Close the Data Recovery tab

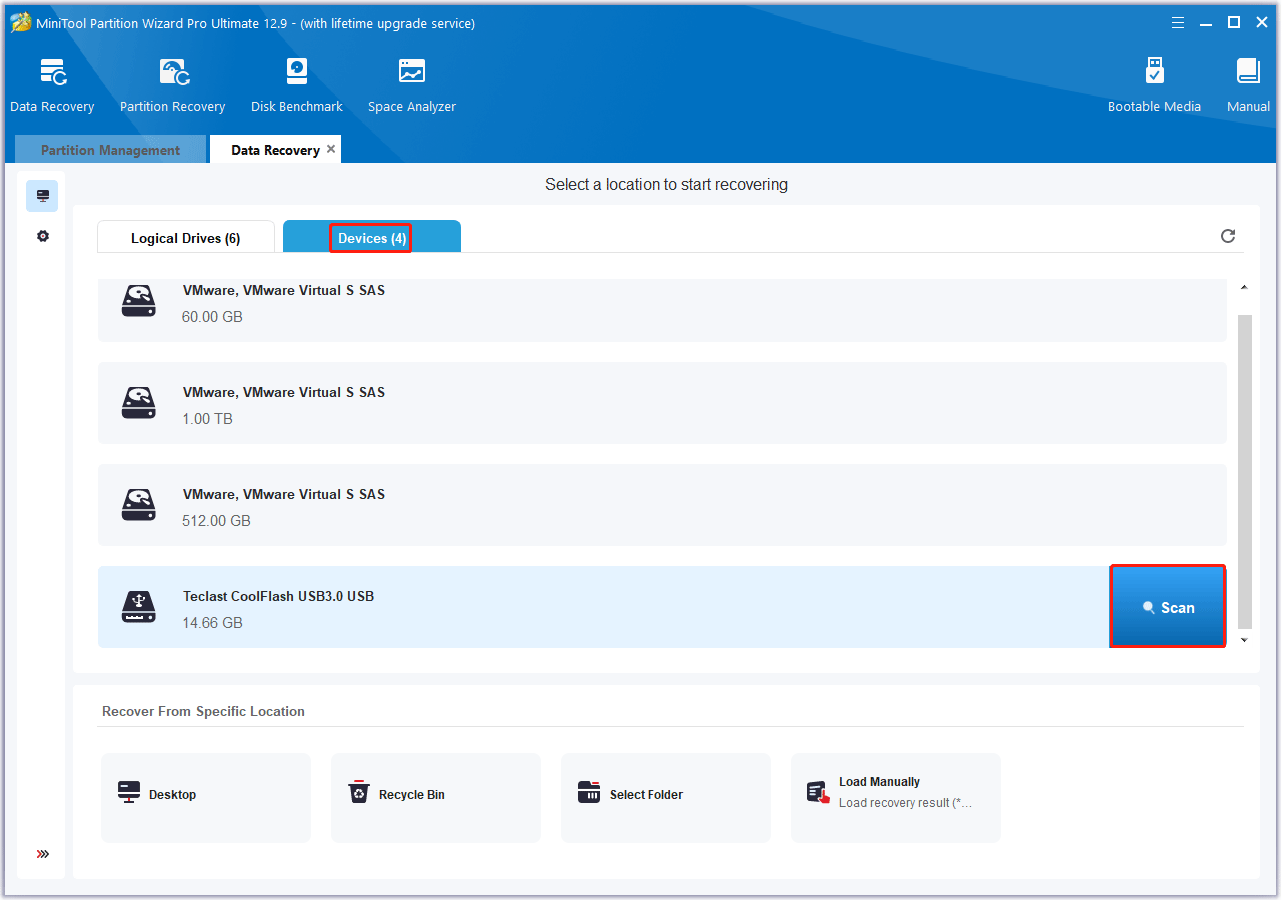tap(331, 149)
